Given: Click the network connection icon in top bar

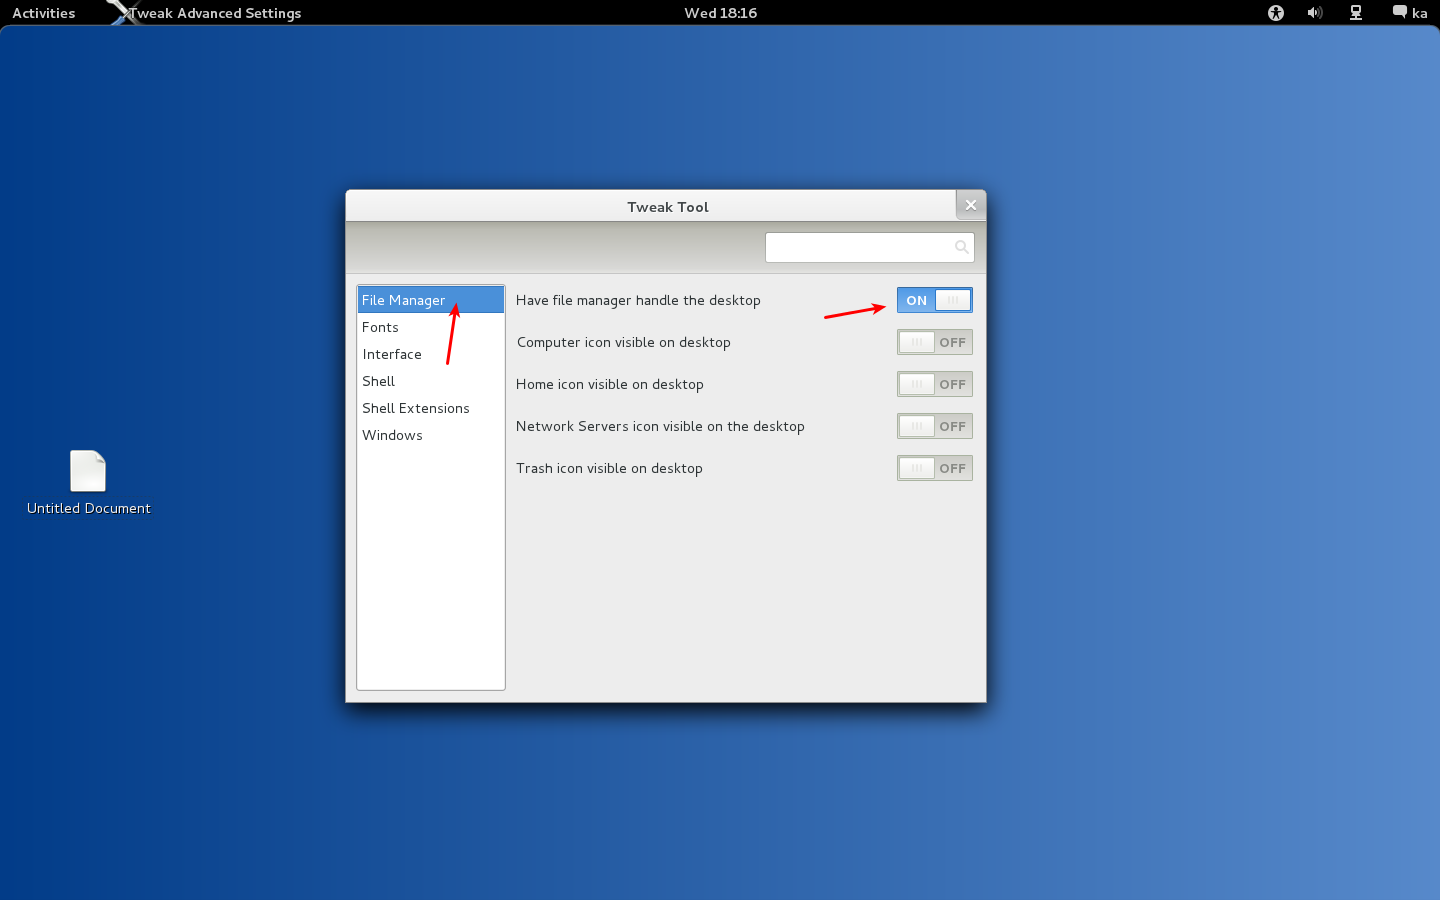Looking at the screenshot, I should pyautogui.click(x=1356, y=13).
